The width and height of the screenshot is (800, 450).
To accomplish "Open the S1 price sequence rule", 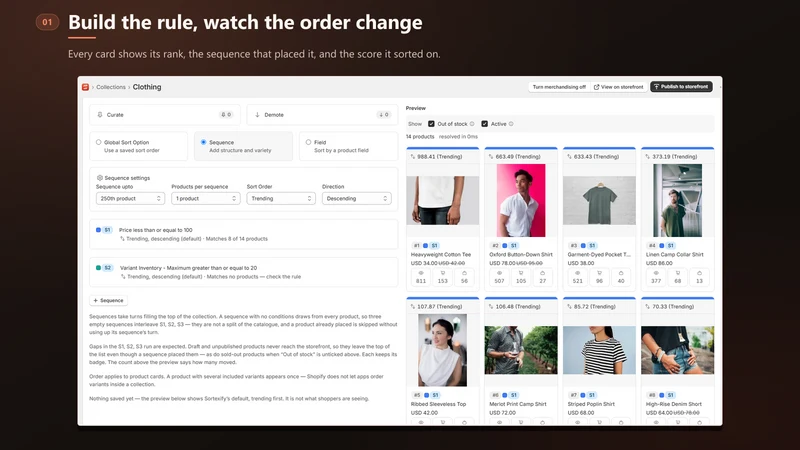I will 243,234.
